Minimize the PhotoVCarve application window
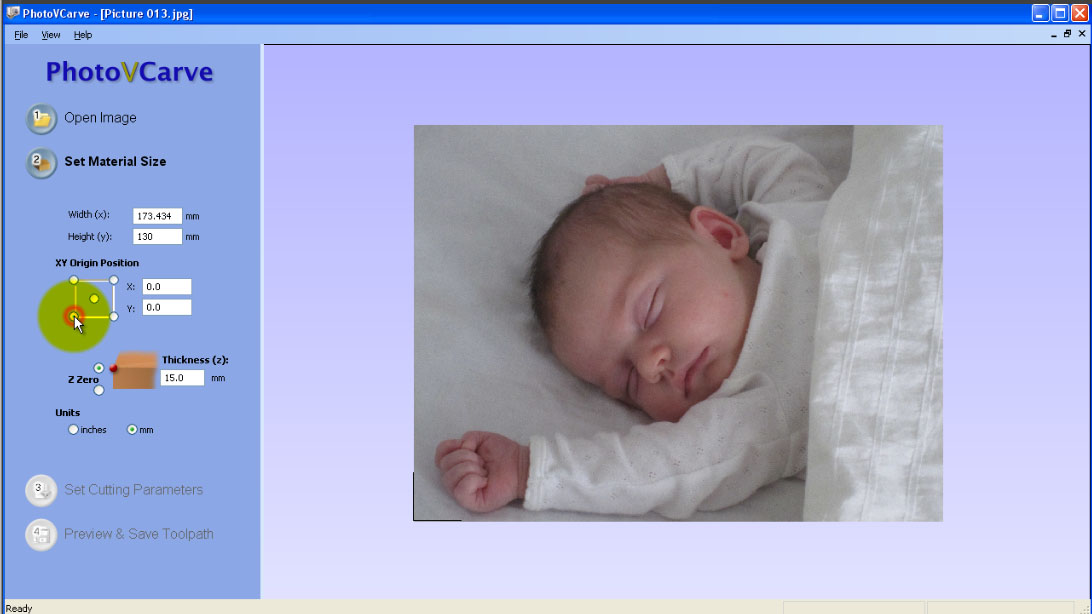The width and height of the screenshot is (1092, 614). tap(1040, 13)
